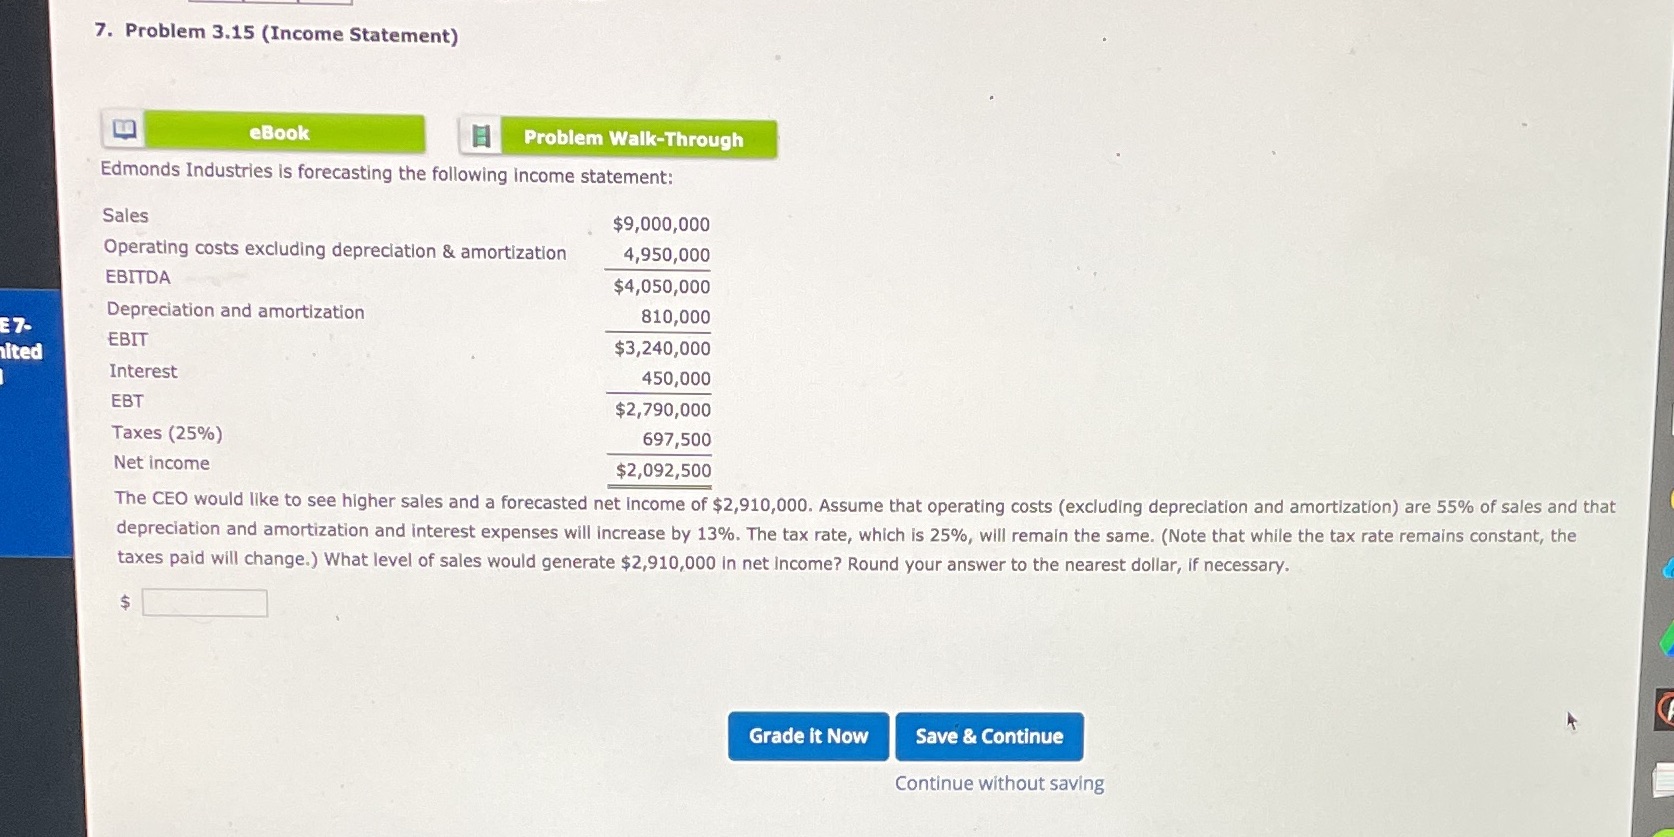Click the dollar sign beside the answer box

124,601
